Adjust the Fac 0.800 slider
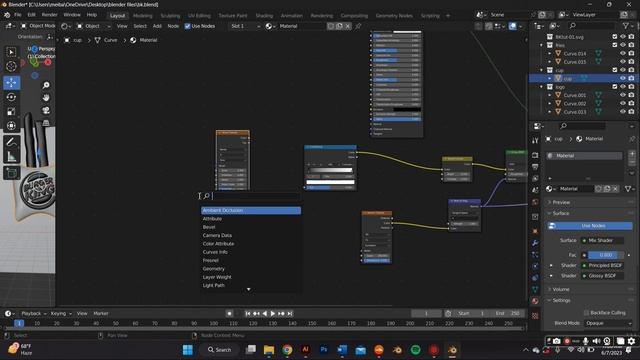Image resolution: width=640 pixels, height=360 pixels. click(605, 255)
